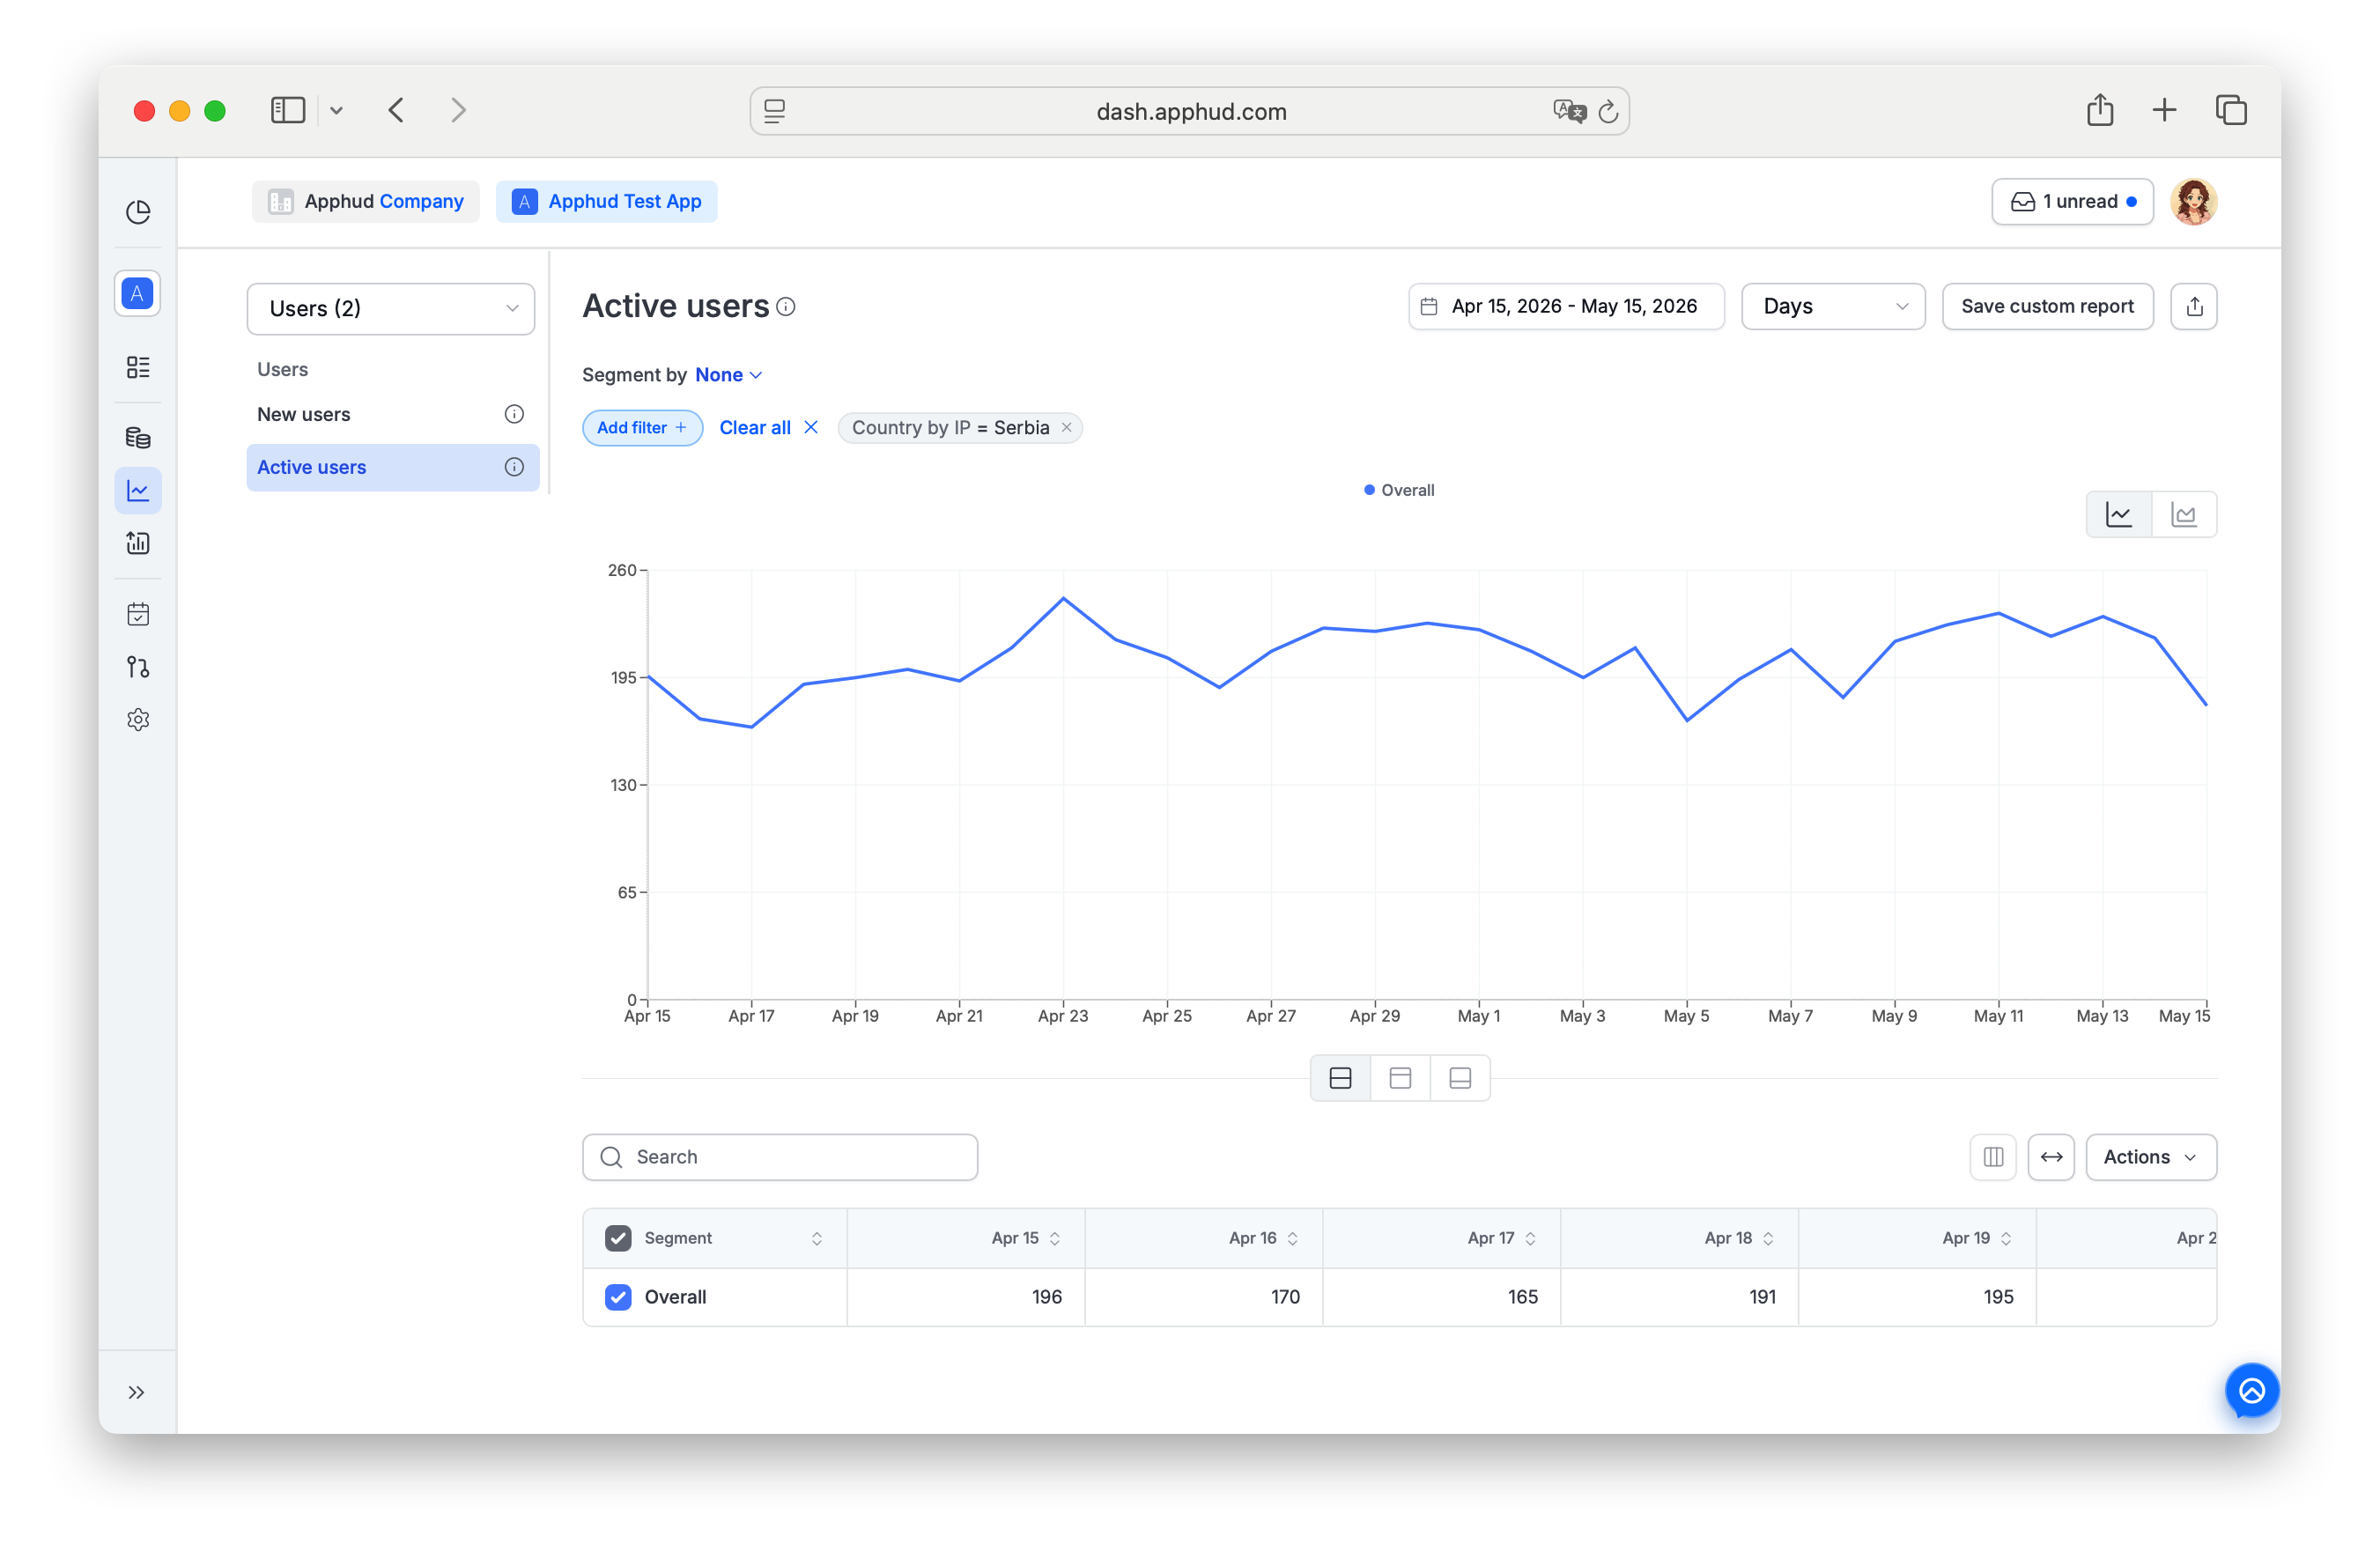
Task: Click the table Search field
Action: pos(780,1157)
